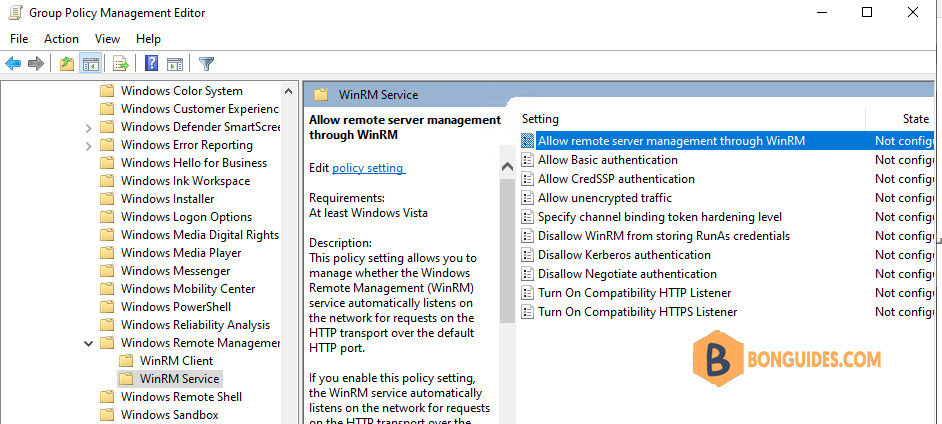Click the Up one level folder icon
This screenshot has height=424, width=942.
point(67,64)
